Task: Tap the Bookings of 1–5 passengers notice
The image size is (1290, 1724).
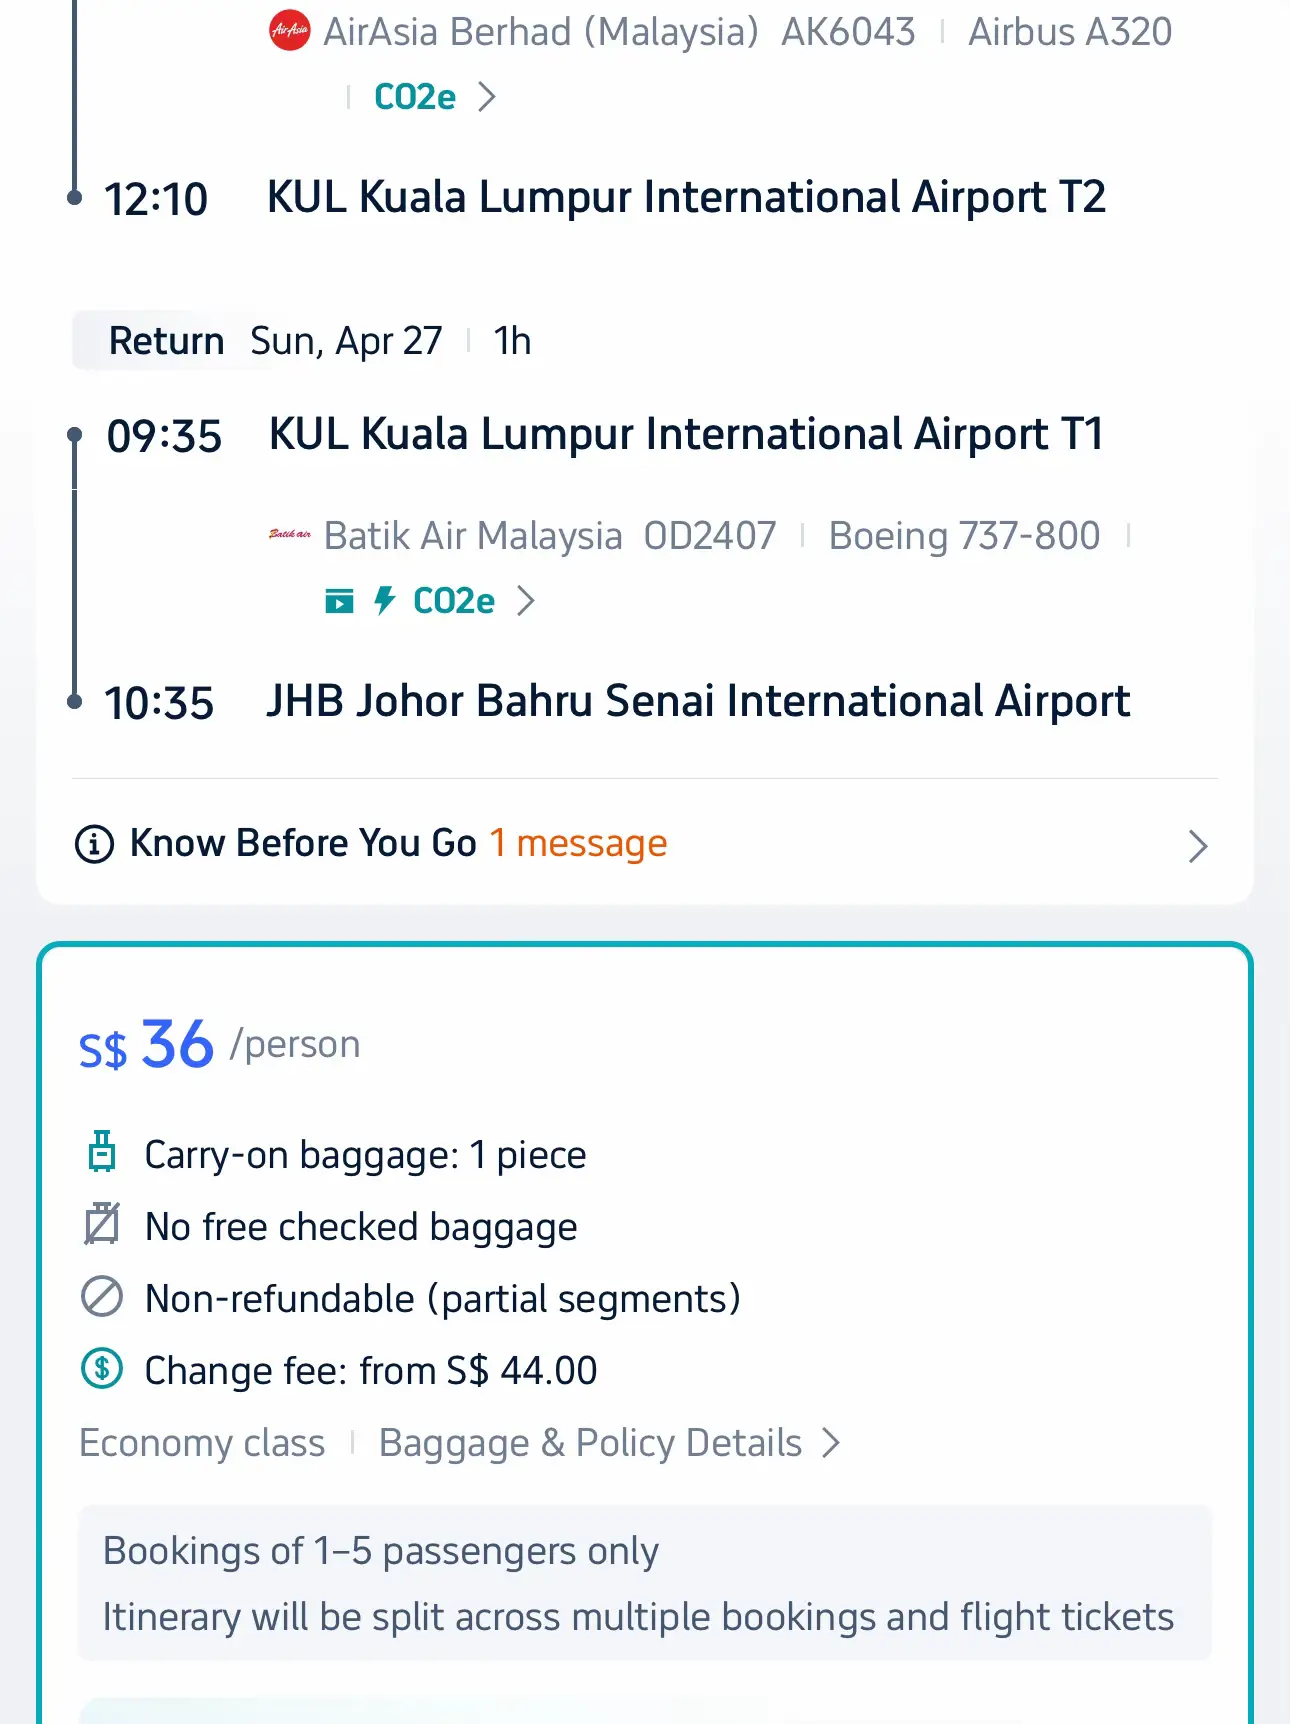Action: pyautogui.click(x=381, y=1551)
